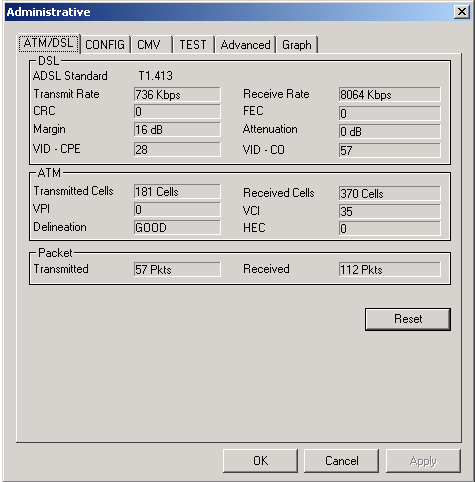Click the Received Cells label
Screen dimensions: 475x482
tap(279, 193)
